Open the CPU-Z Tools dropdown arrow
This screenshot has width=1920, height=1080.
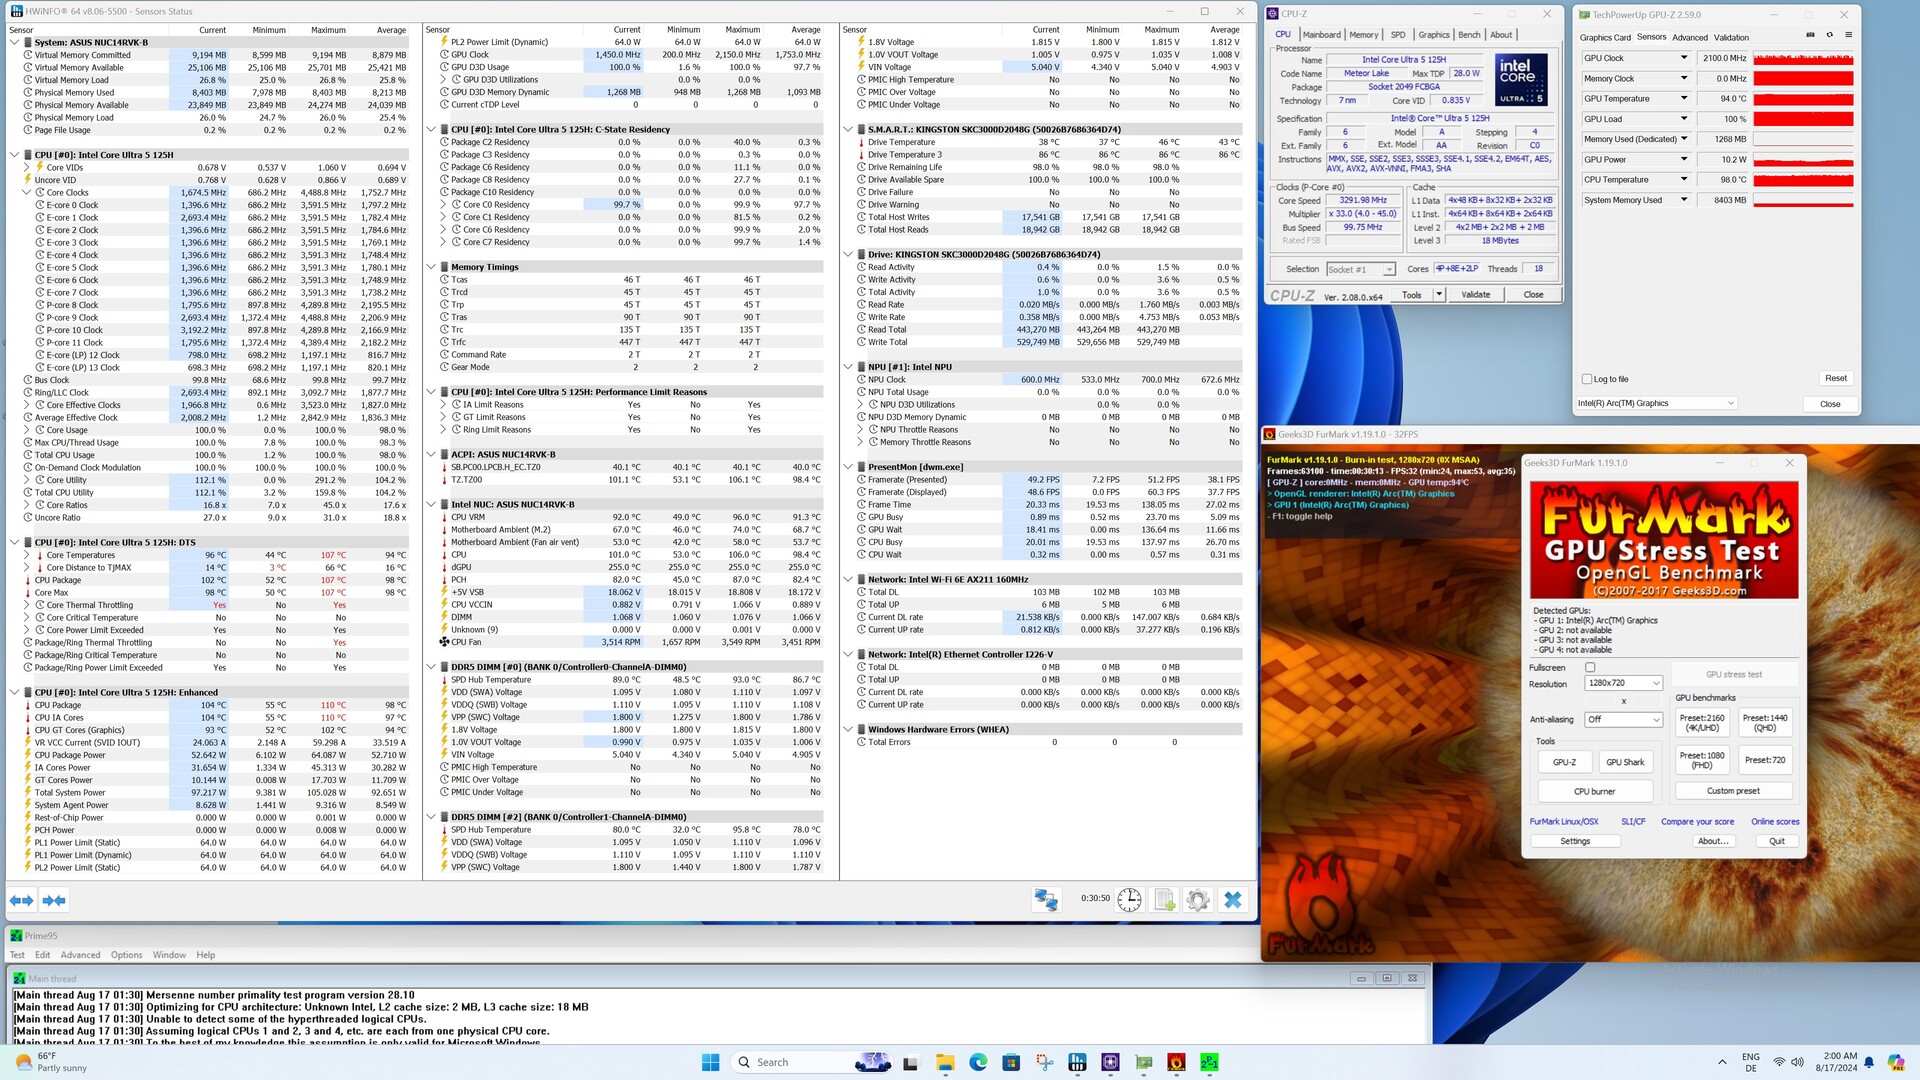tap(1439, 294)
